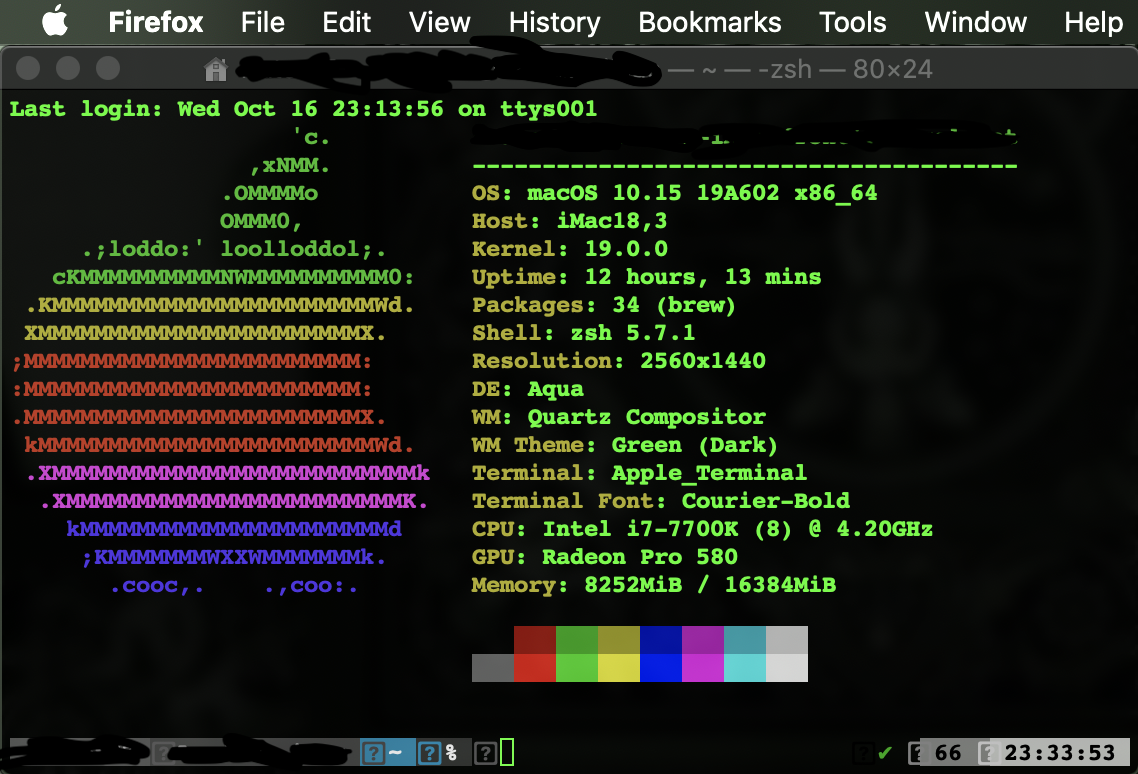1138x774 pixels.
Task: Open the History menu
Action: (x=554, y=23)
